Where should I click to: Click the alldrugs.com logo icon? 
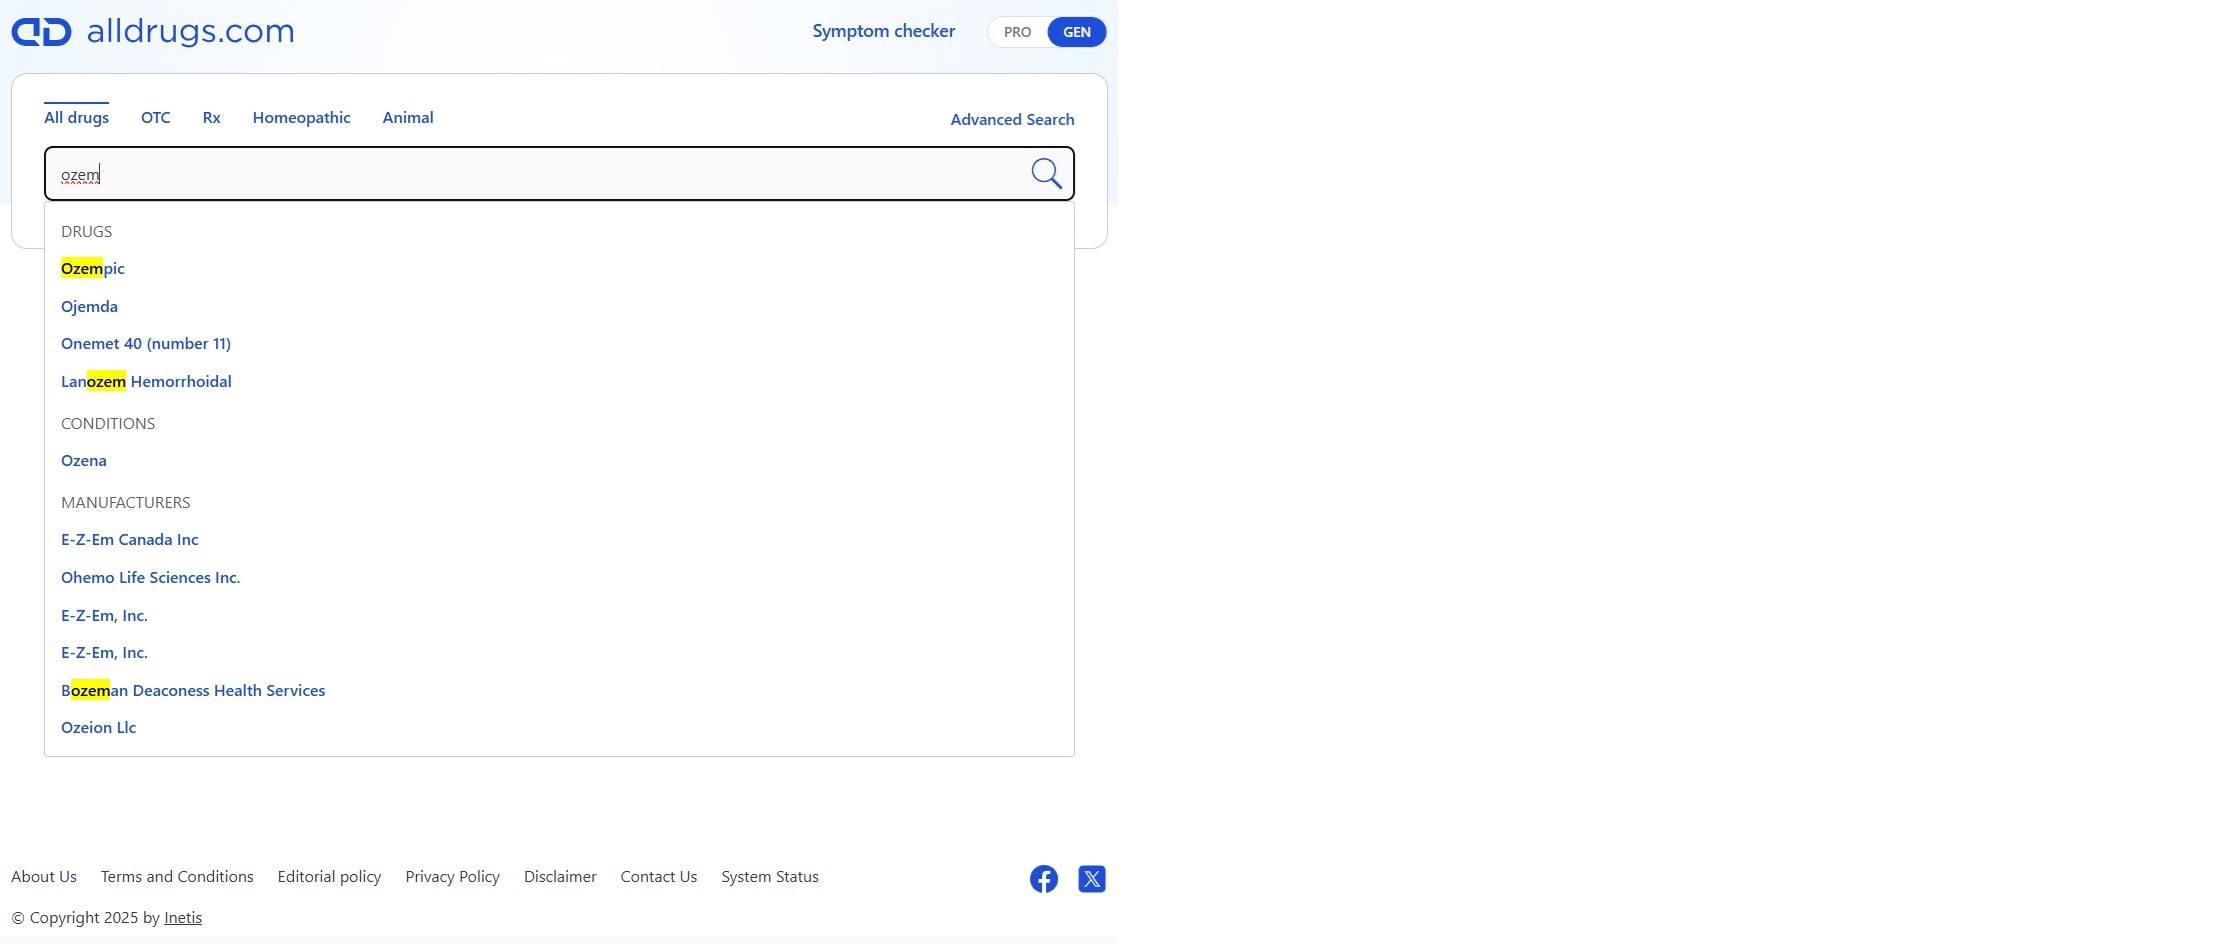(41, 32)
